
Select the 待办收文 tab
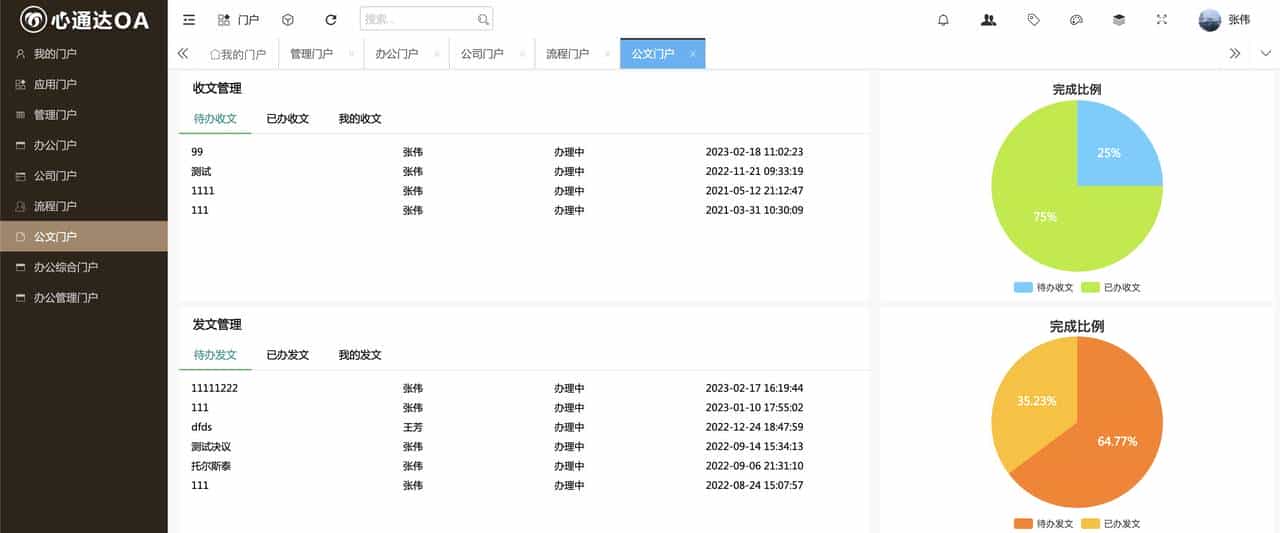[215, 118]
